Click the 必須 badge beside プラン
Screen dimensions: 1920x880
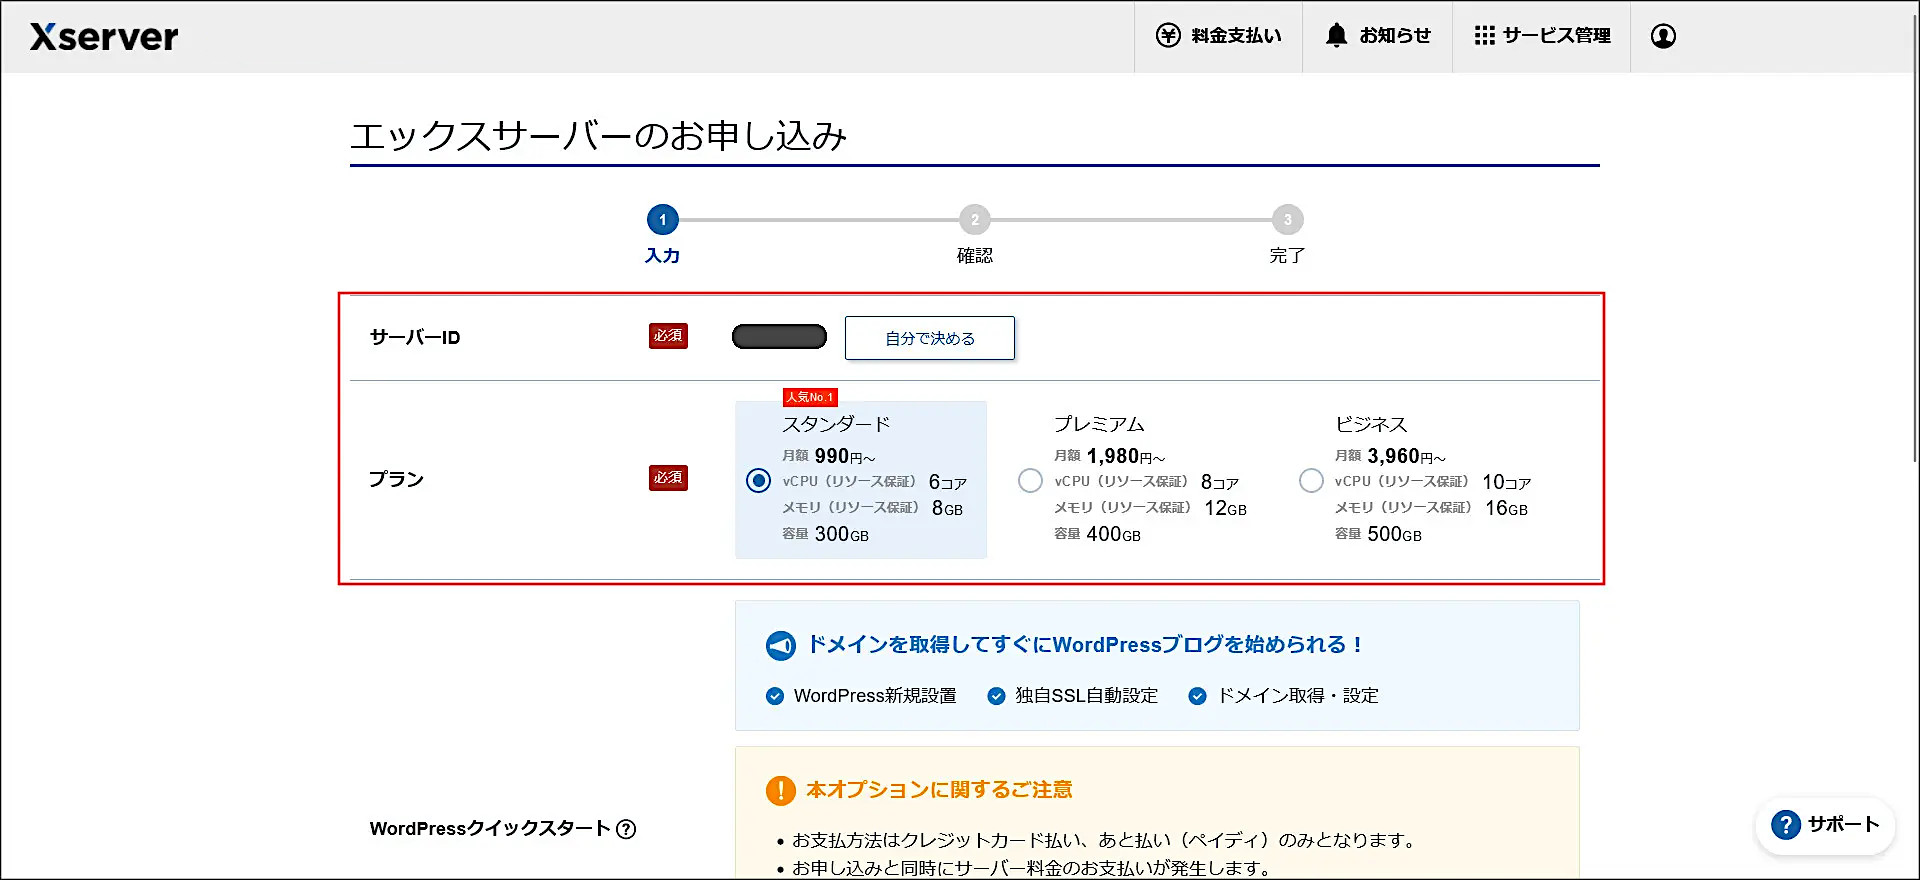click(x=668, y=478)
